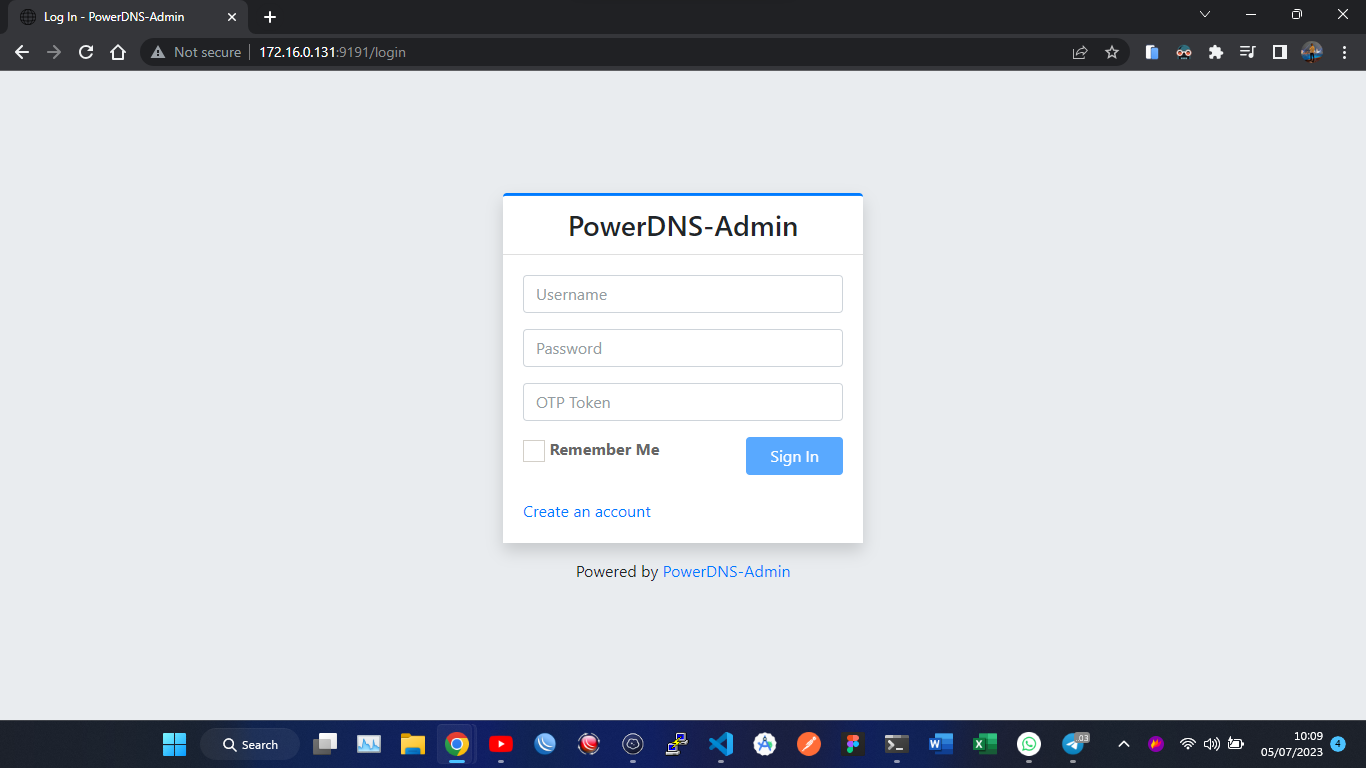
Task: Open the Chrome three-dot menu
Action: click(1343, 52)
